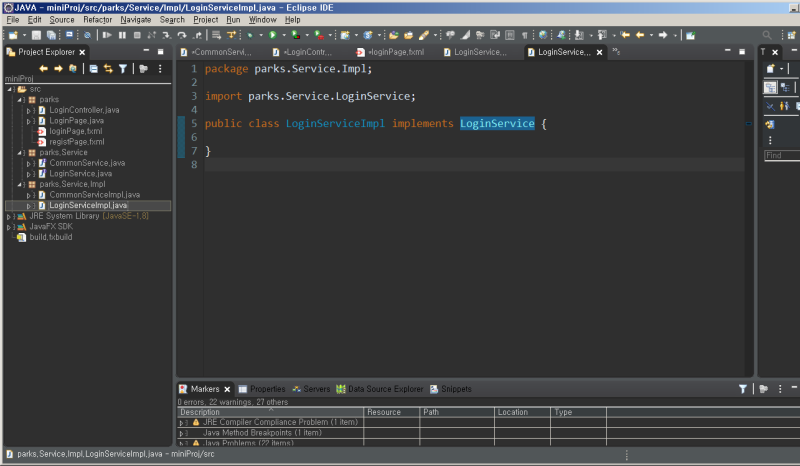The height and width of the screenshot is (466, 800).
Task: Collapse the src folder node
Action: (x=10, y=89)
